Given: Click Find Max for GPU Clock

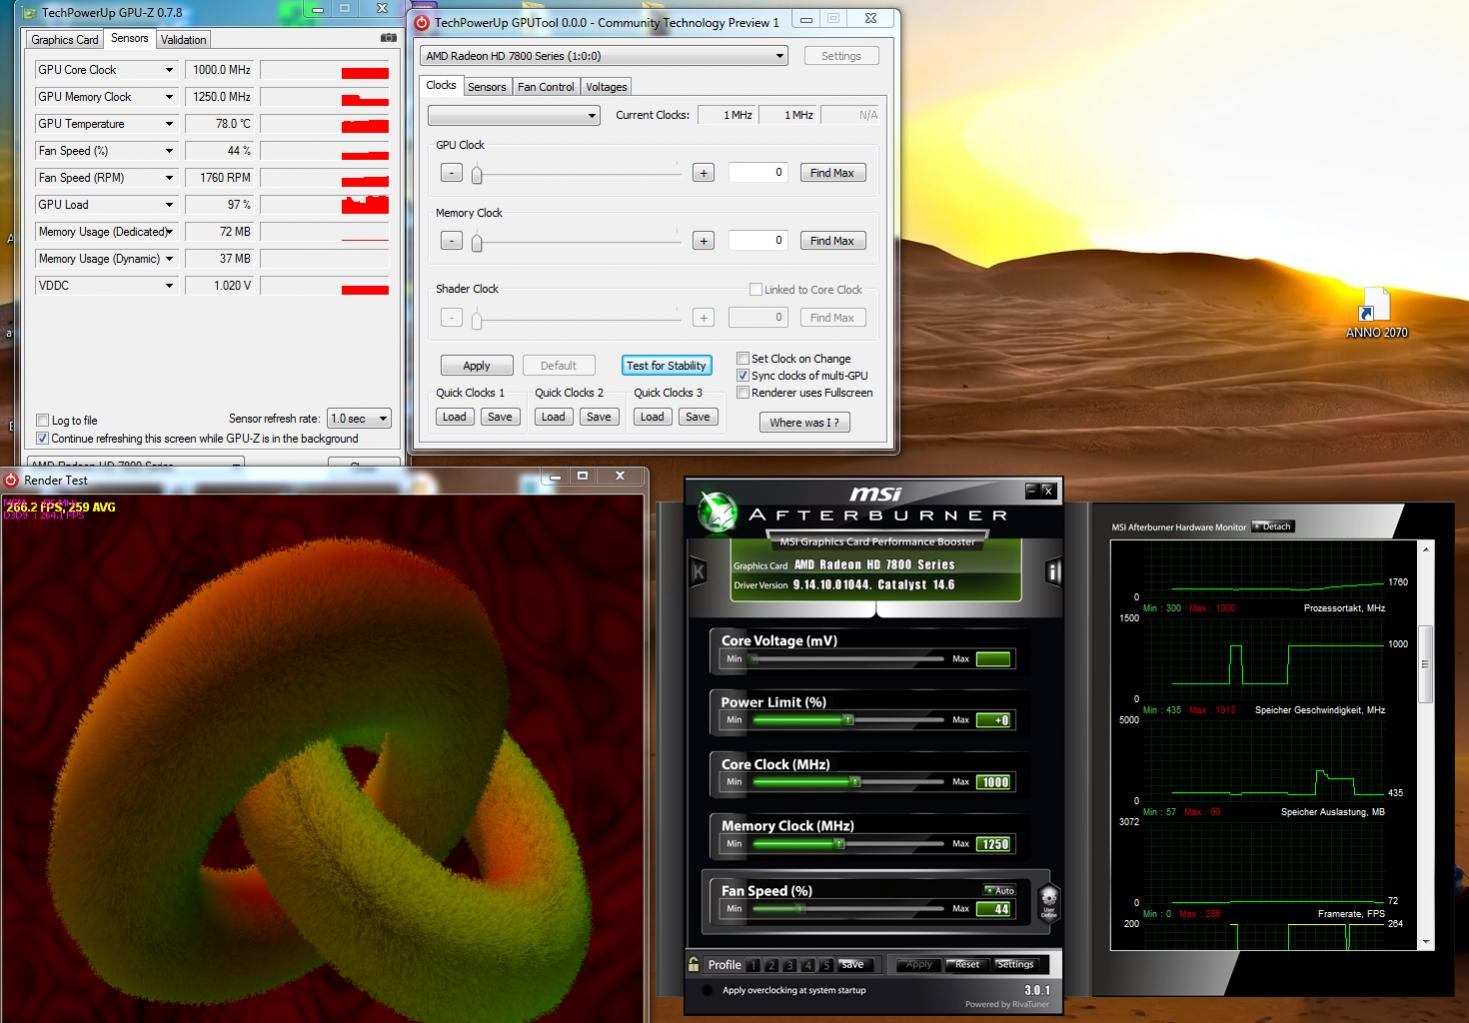Looking at the screenshot, I should pos(832,173).
